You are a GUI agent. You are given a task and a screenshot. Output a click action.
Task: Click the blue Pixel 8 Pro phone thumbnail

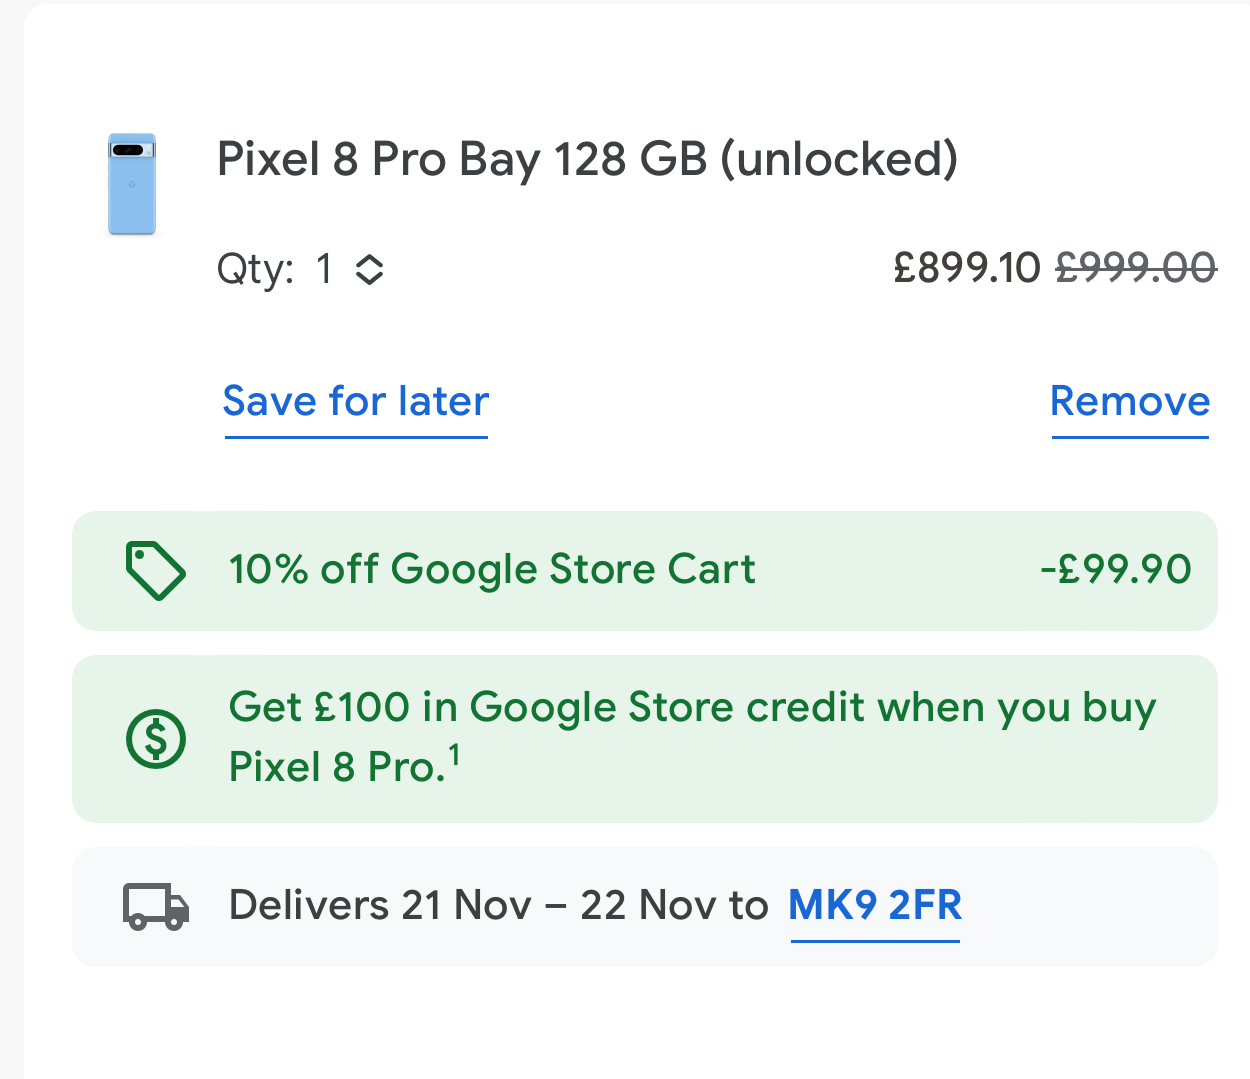(132, 185)
